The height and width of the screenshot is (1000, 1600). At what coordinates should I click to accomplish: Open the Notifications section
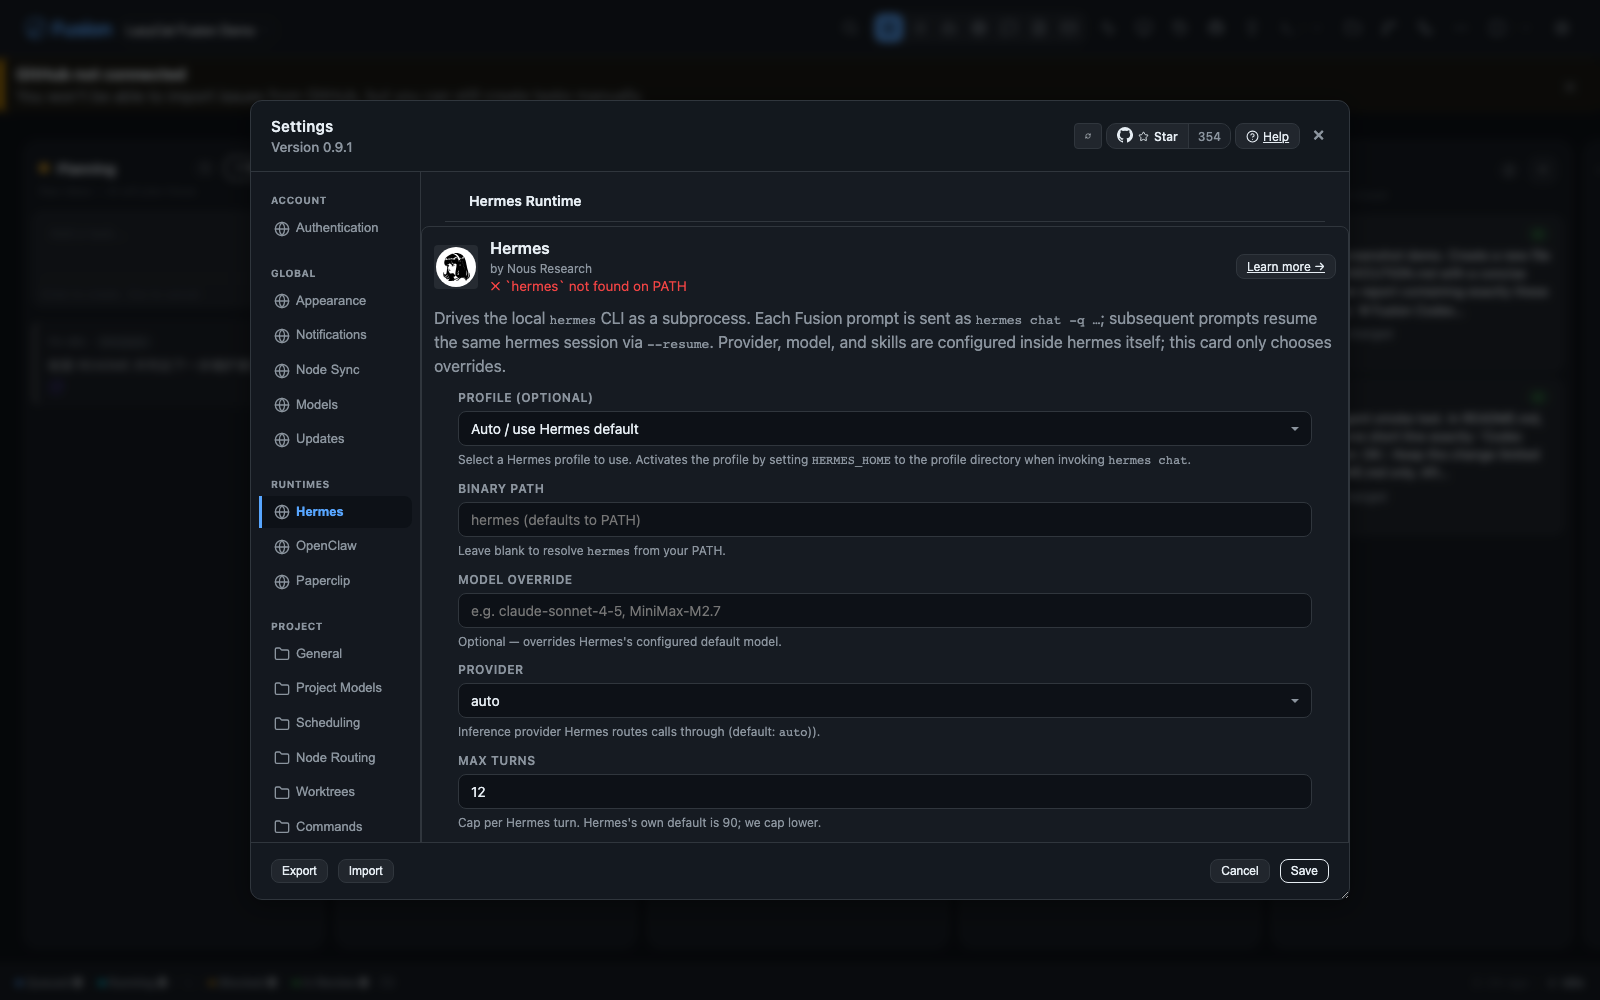coord(336,335)
